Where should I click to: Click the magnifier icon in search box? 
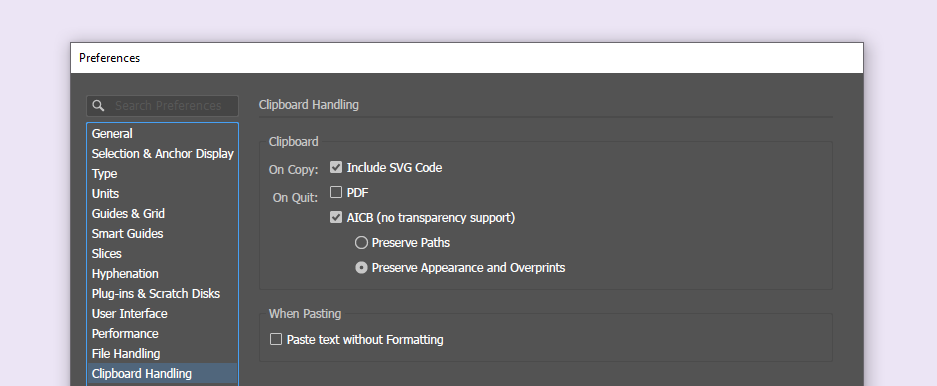(x=99, y=106)
